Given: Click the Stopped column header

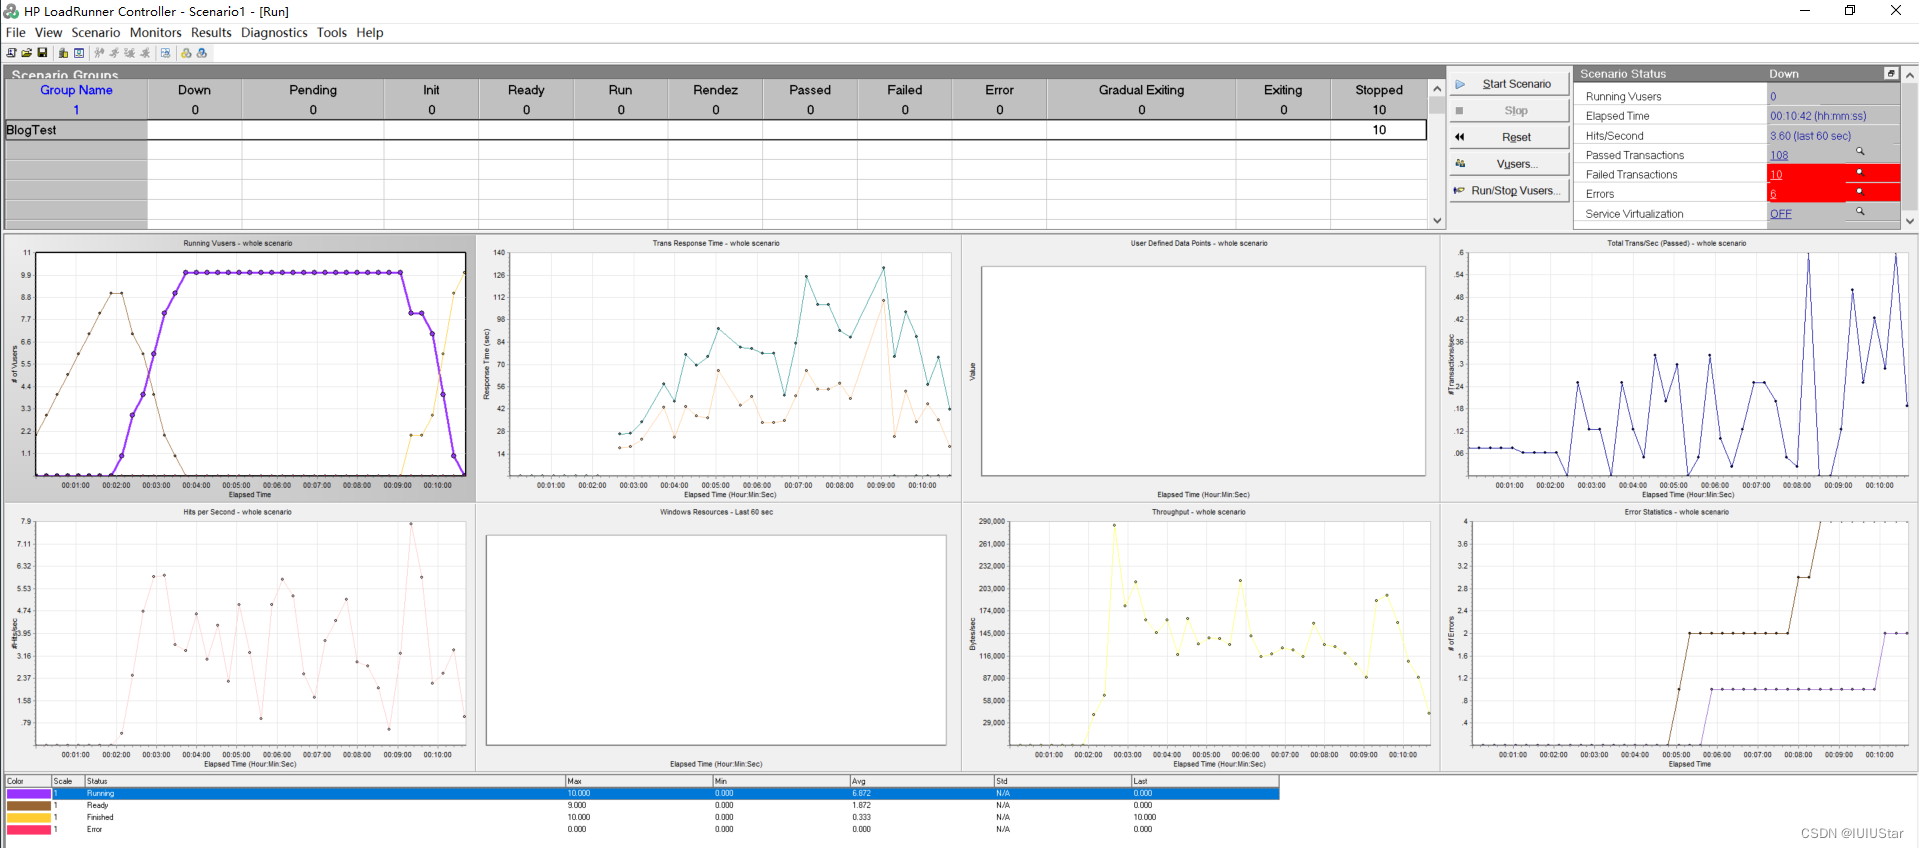Looking at the screenshot, I should coord(1379,90).
